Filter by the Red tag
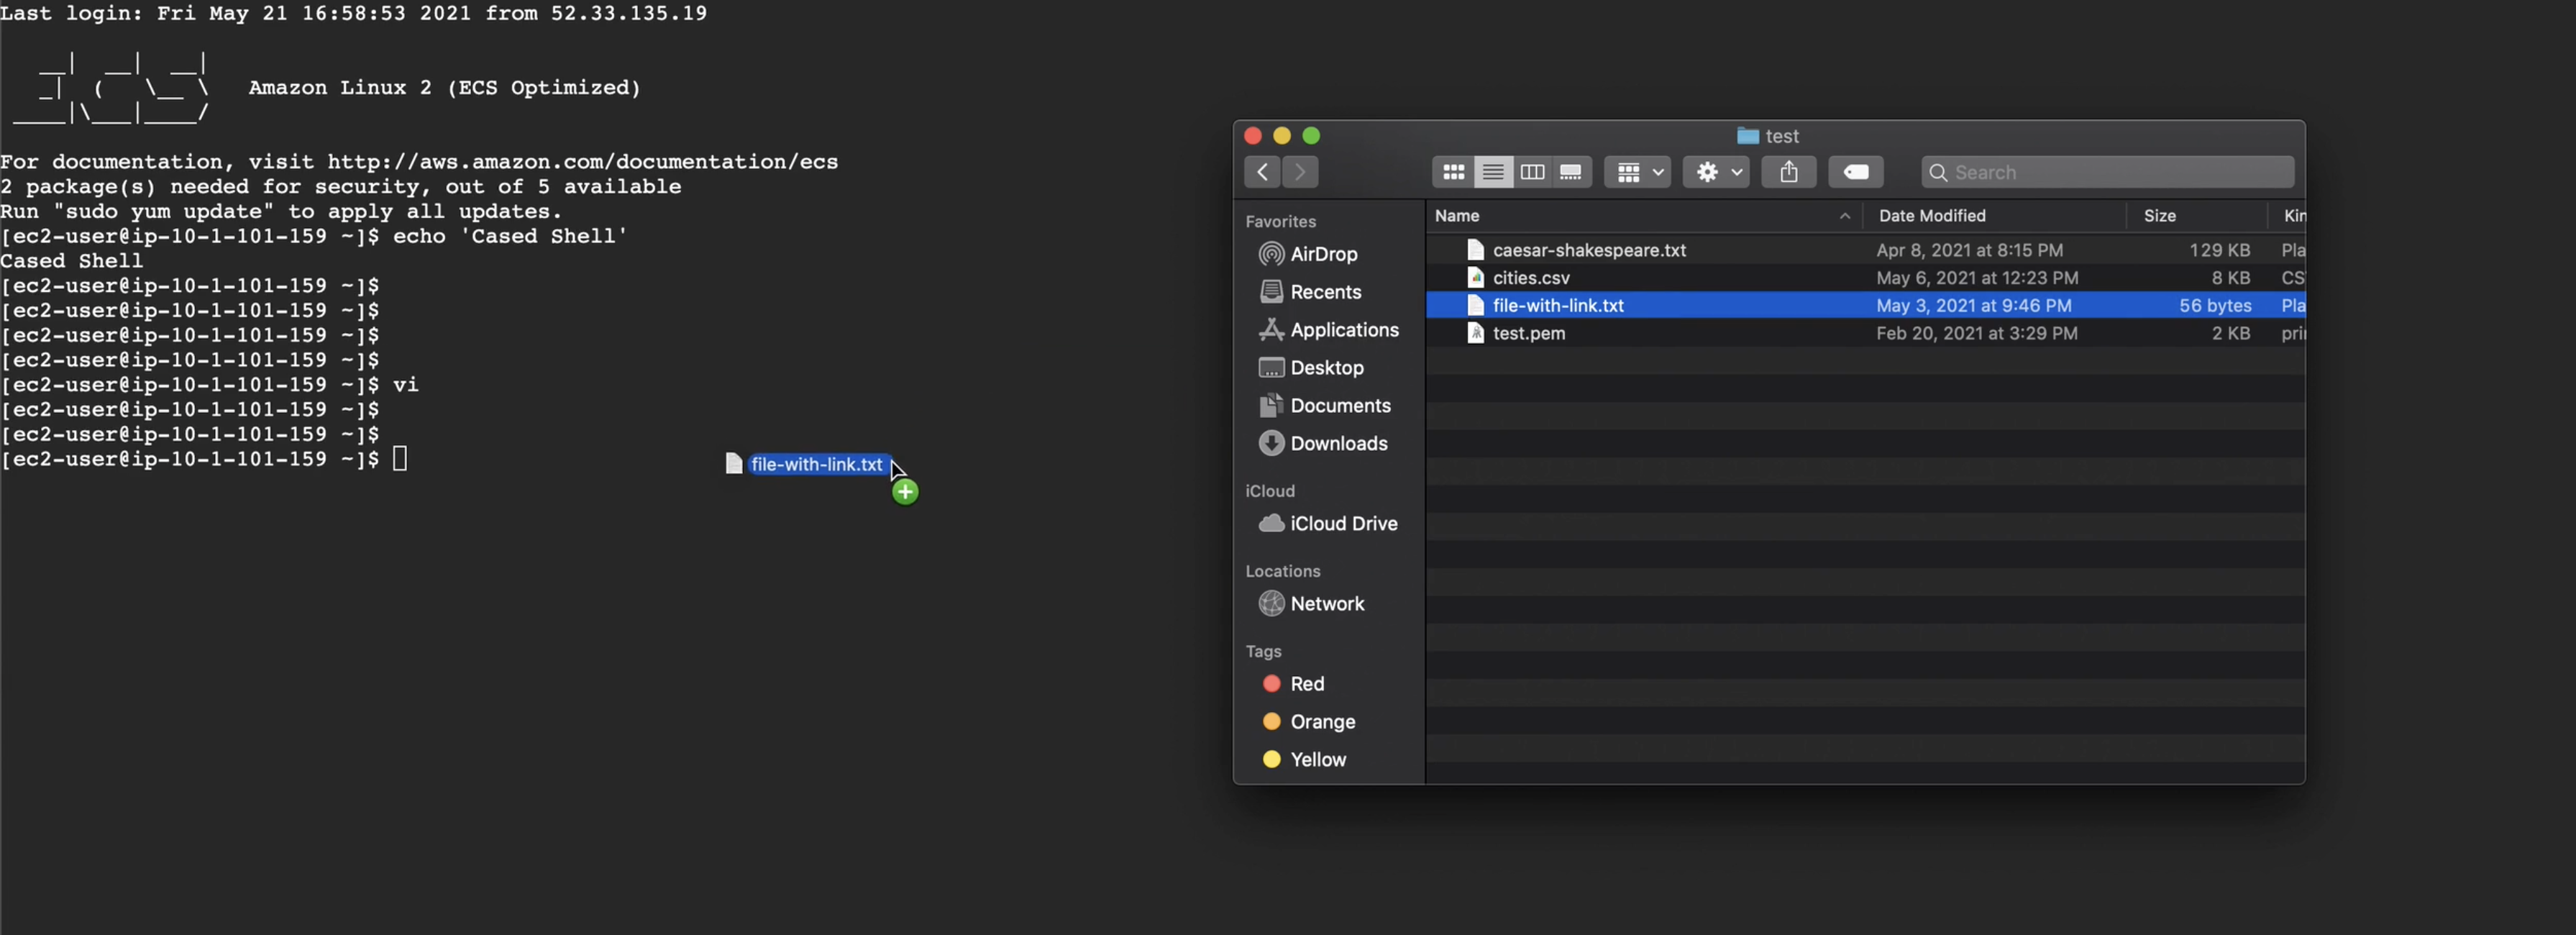Image resolution: width=2576 pixels, height=935 pixels. [x=1306, y=684]
